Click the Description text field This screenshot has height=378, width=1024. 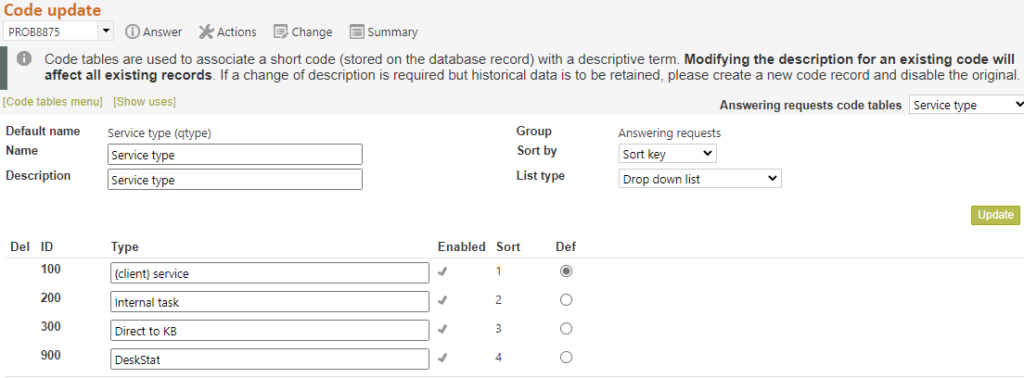235,180
